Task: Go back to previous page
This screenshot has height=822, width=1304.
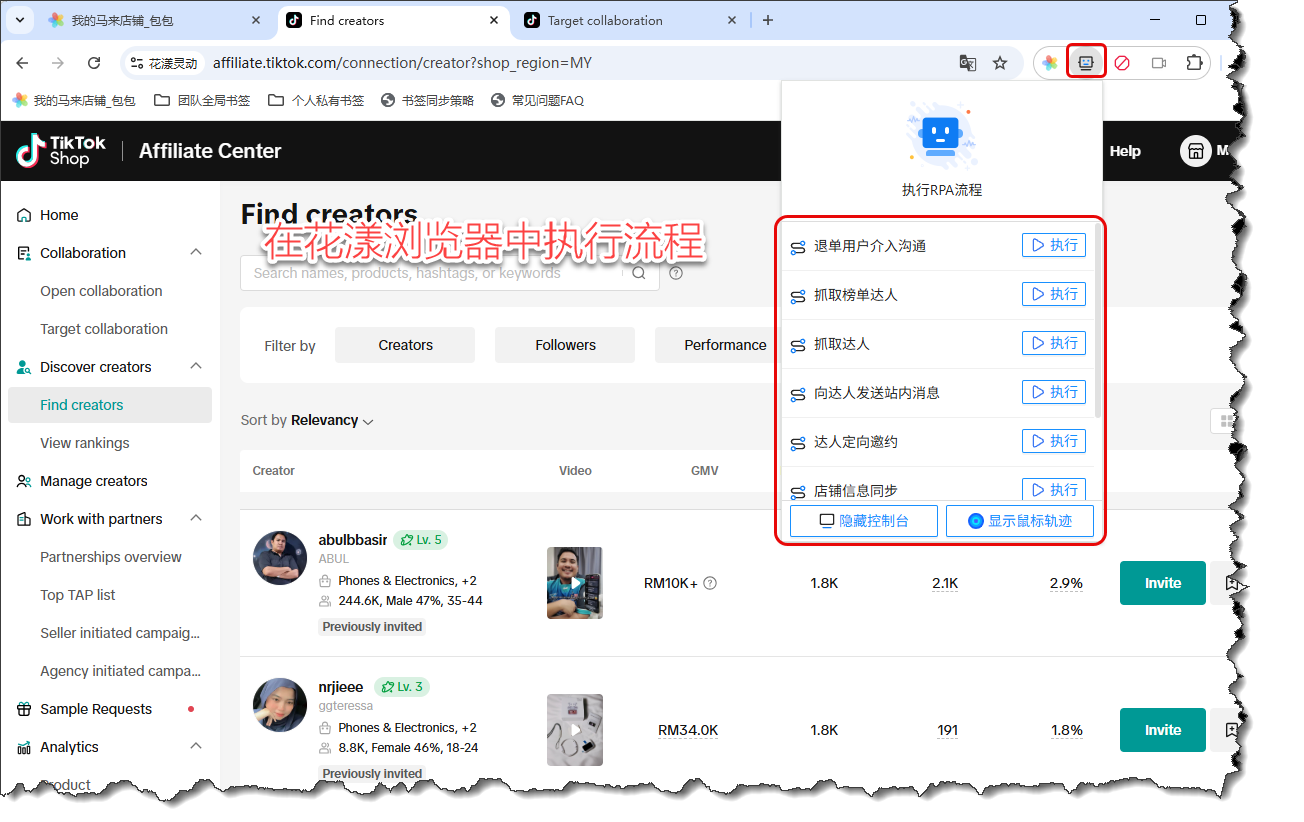Action: (x=22, y=63)
